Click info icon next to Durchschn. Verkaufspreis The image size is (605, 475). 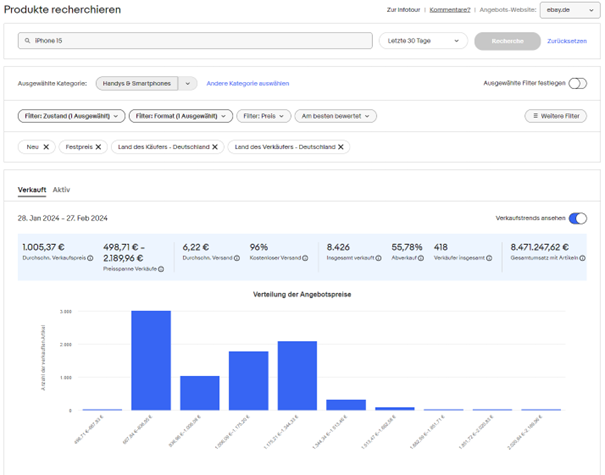pos(89,258)
